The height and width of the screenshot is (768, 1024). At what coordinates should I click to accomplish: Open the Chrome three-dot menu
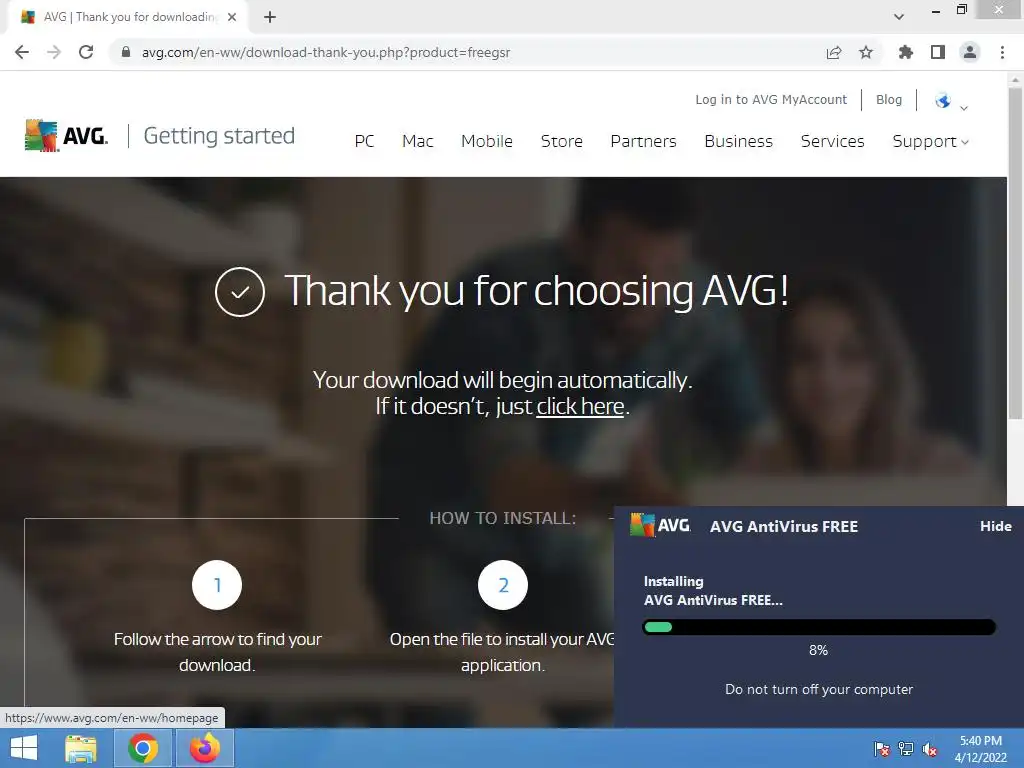pyautogui.click(x=1002, y=52)
